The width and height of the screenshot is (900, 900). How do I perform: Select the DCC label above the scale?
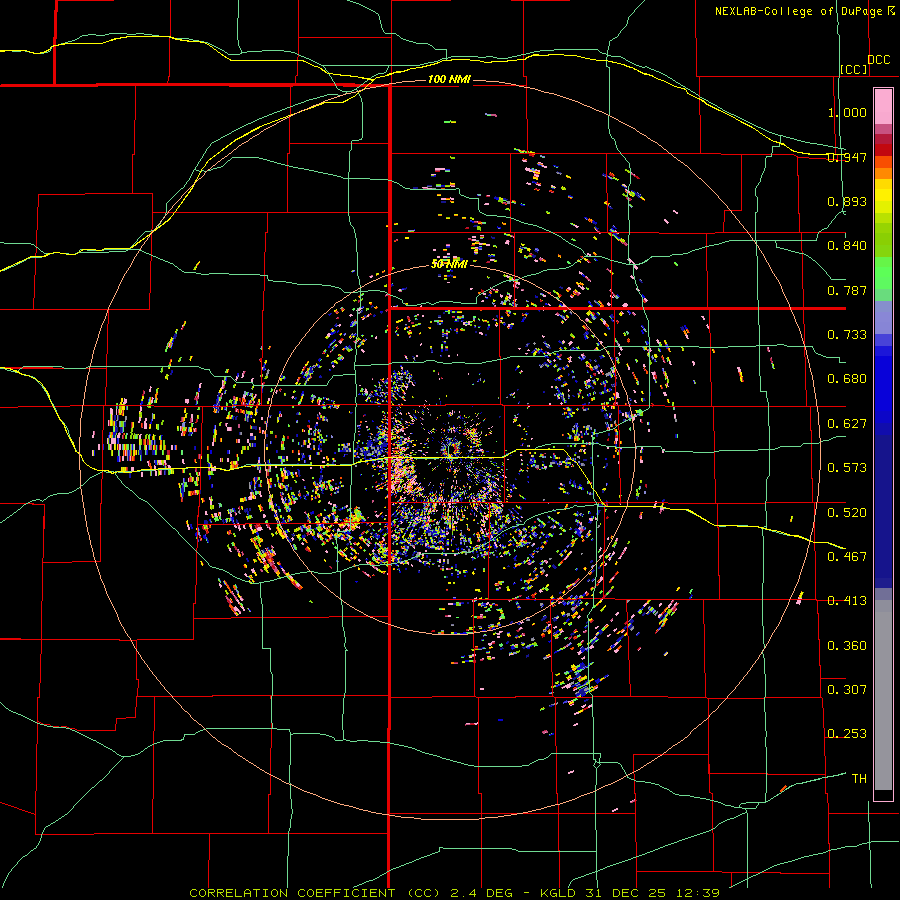(879, 60)
